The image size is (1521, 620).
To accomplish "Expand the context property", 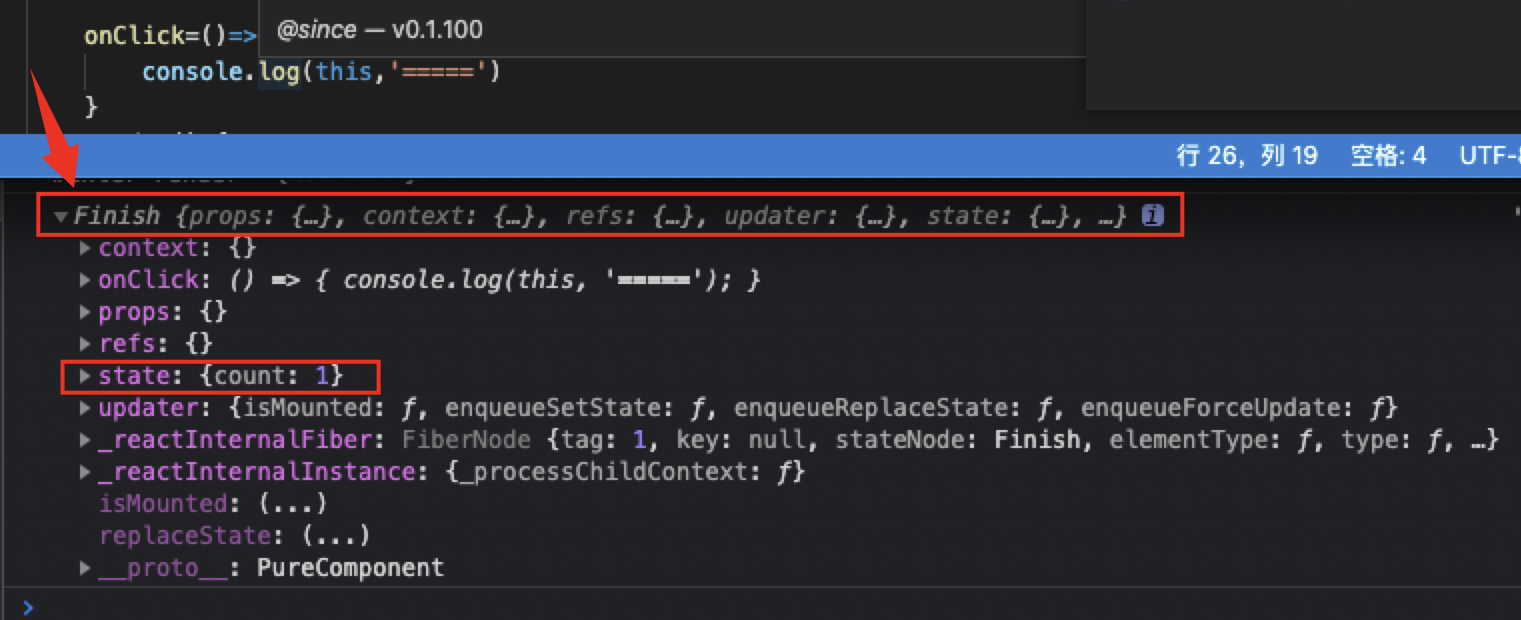I will click(x=84, y=247).
